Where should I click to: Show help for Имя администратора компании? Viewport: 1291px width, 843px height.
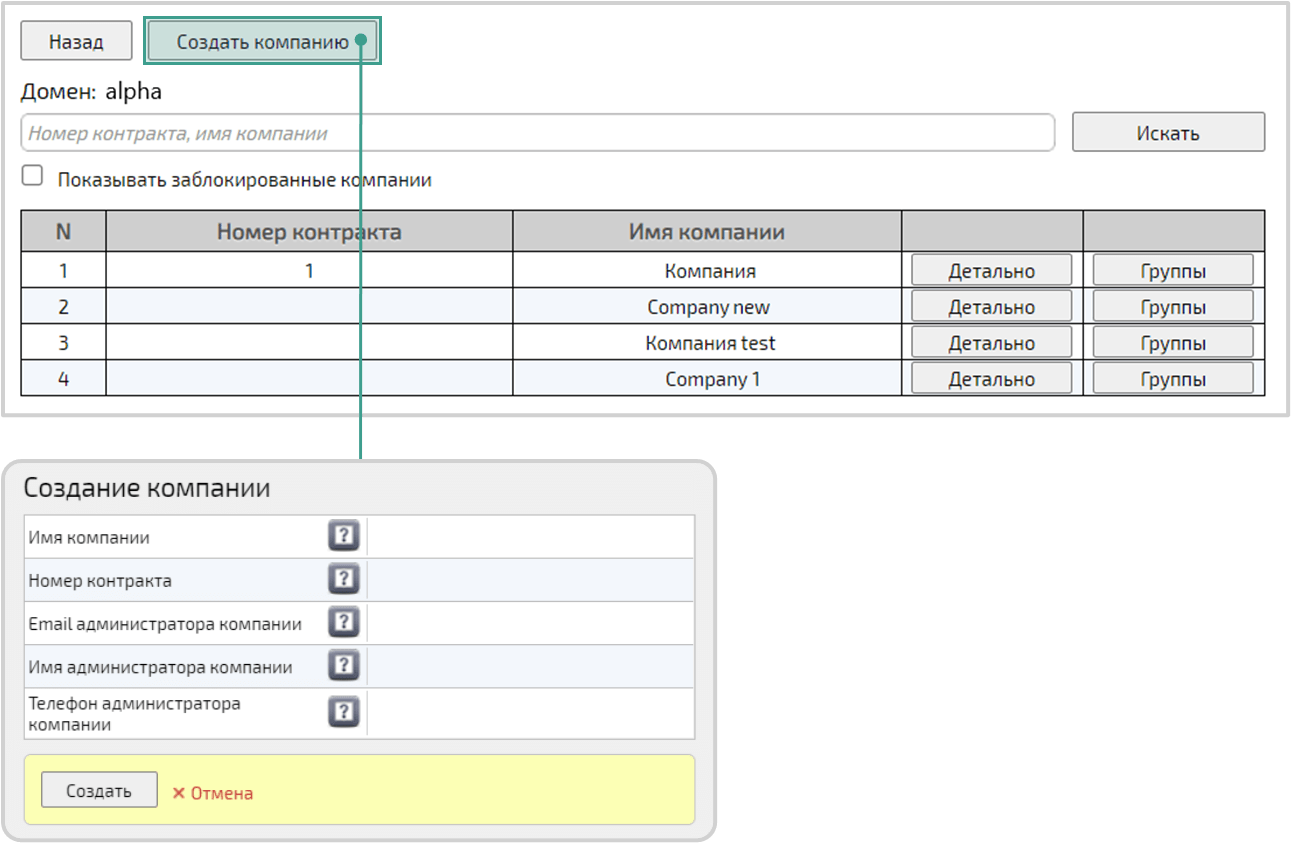tap(343, 666)
